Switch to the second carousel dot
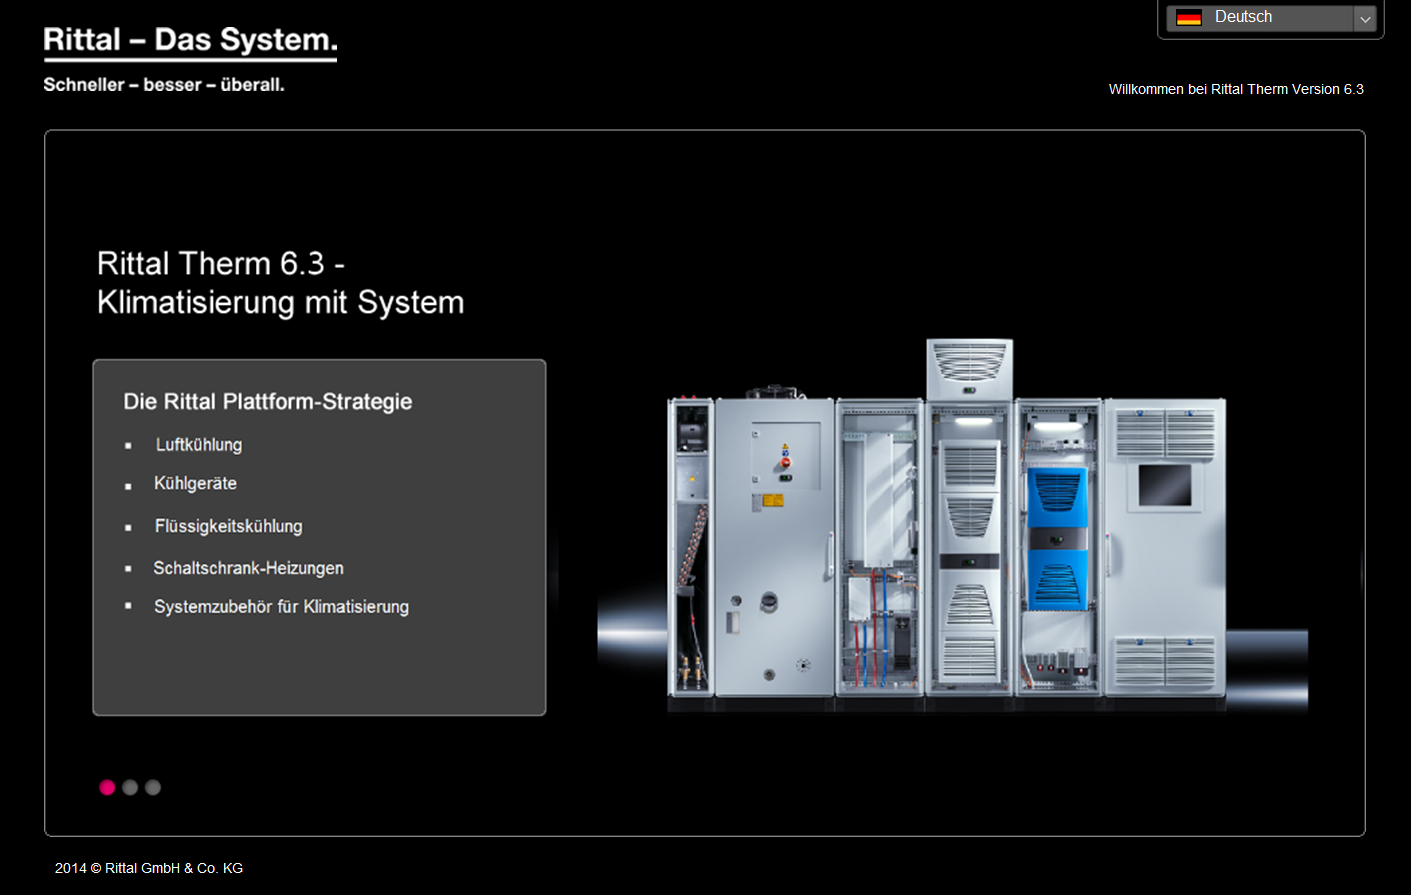 point(130,787)
